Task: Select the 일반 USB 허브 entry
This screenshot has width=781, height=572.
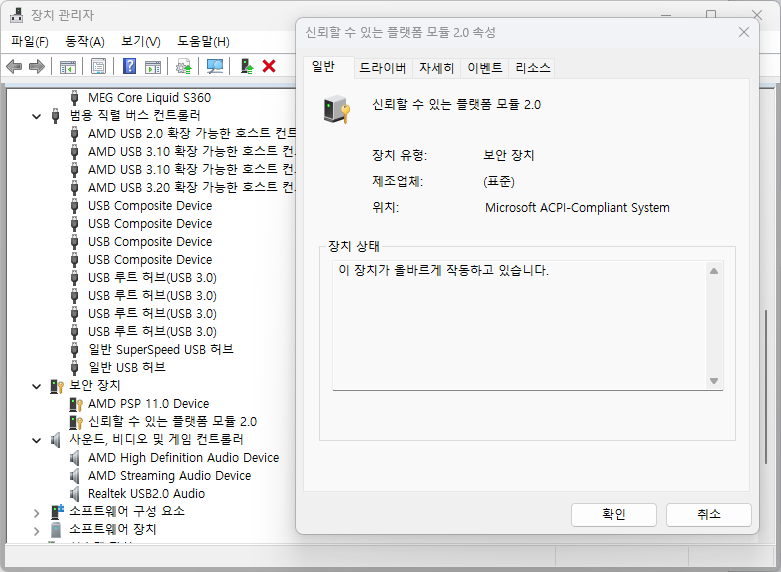Action: click(x=127, y=368)
